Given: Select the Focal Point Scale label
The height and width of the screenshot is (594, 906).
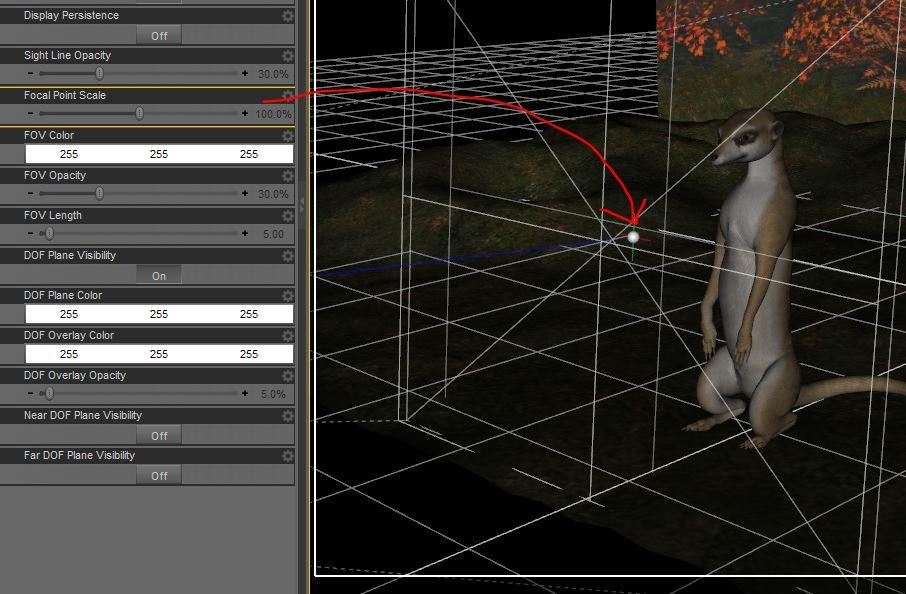Looking at the screenshot, I should pyautogui.click(x=65, y=95).
